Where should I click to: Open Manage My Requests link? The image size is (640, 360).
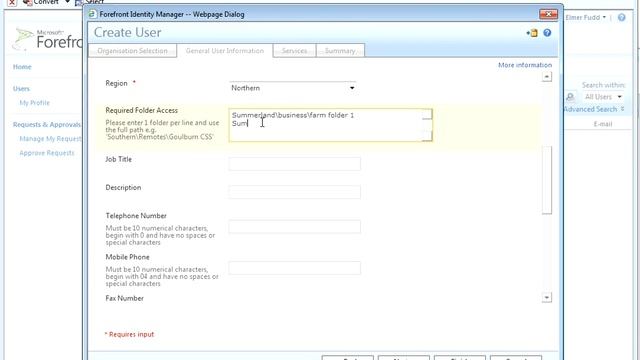(x=51, y=139)
